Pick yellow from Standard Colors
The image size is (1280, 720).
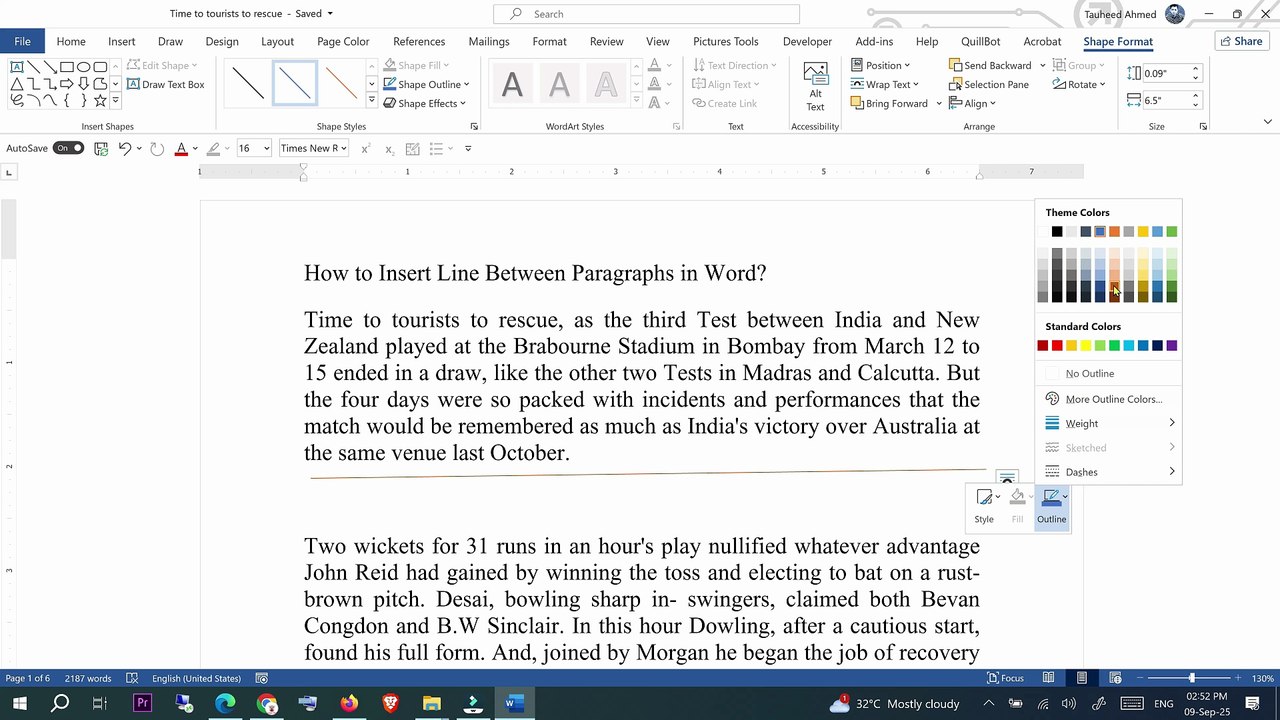(1085, 346)
